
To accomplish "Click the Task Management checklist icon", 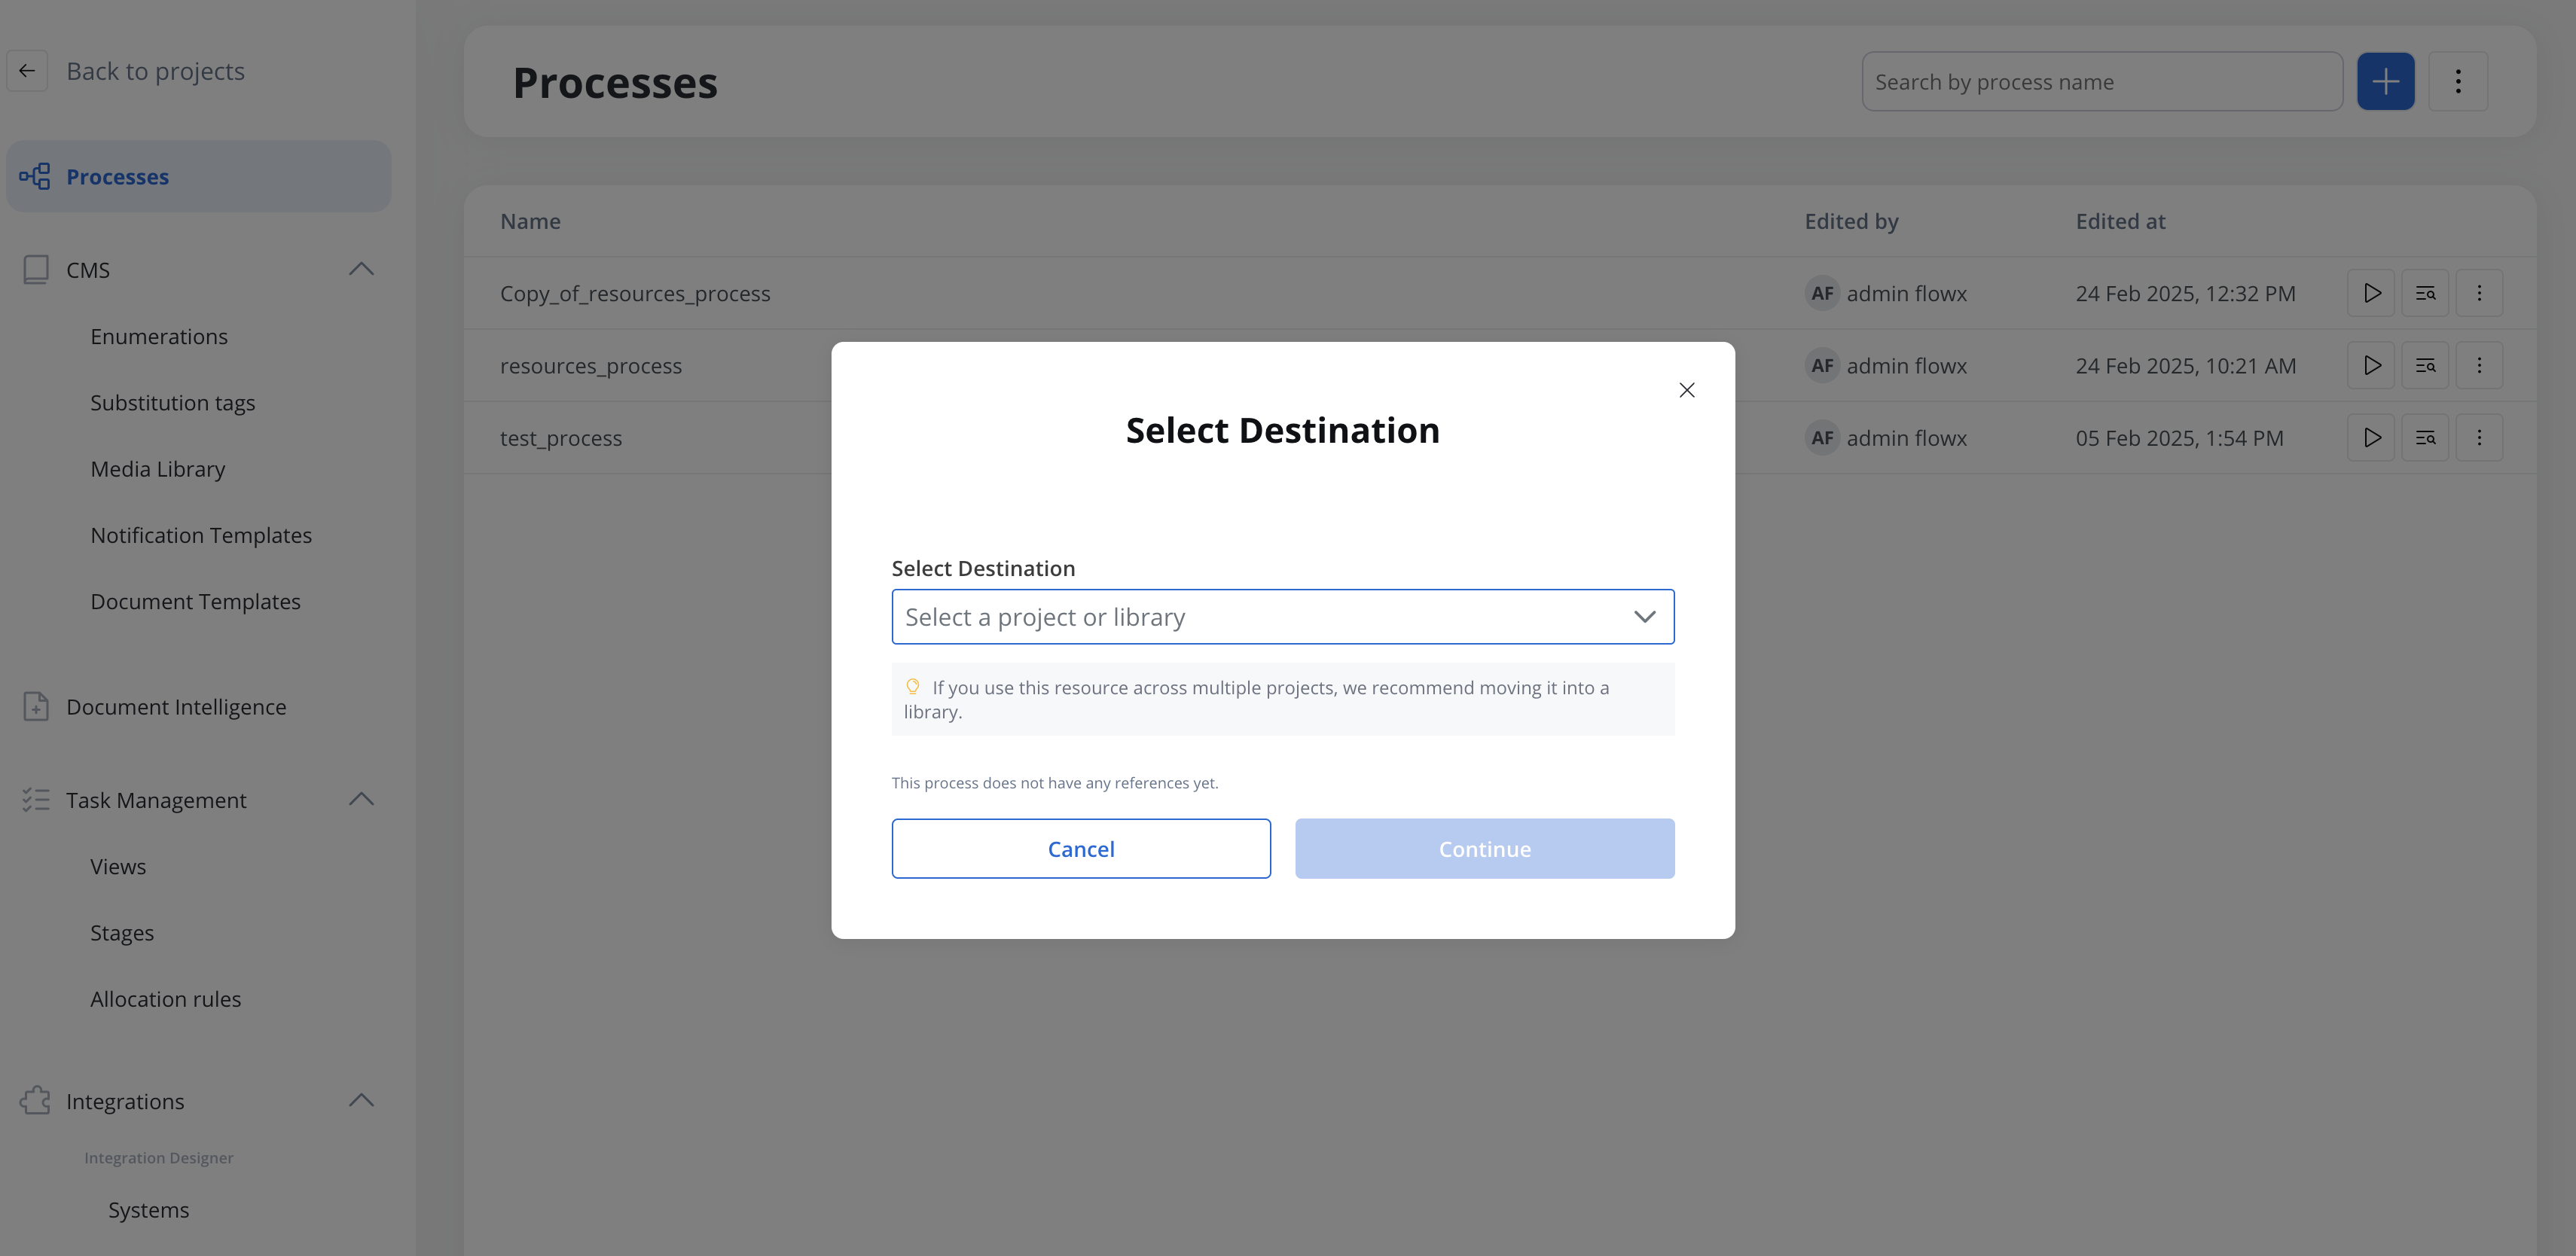I will [36, 800].
